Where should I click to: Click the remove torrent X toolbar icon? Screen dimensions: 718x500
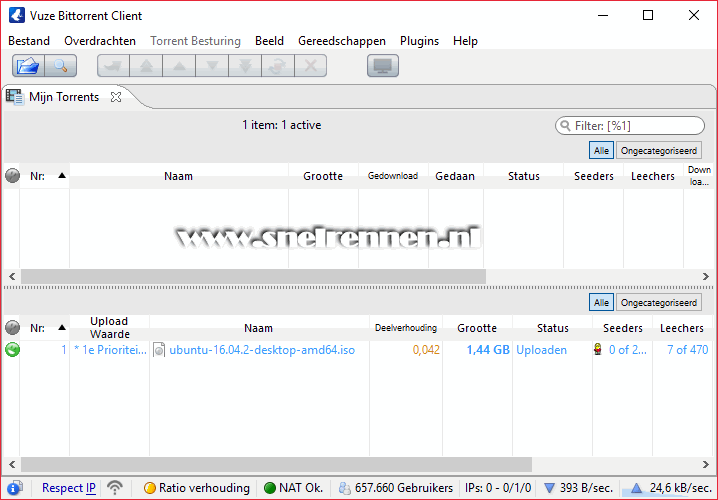pos(310,66)
